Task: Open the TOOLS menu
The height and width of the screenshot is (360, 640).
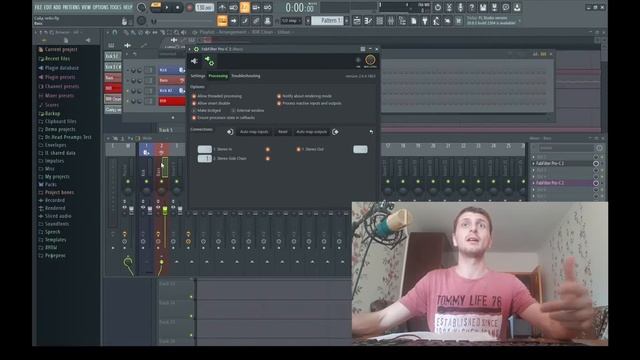Action: (x=116, y=7)
